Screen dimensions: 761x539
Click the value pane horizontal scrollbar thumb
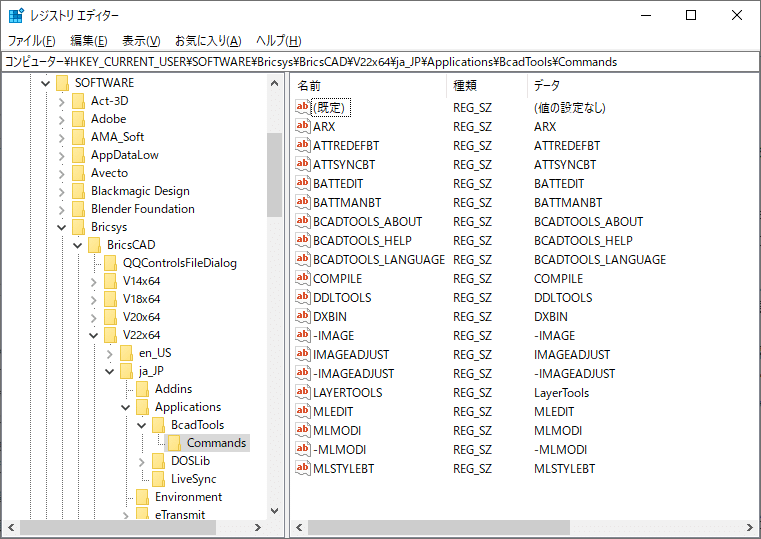tap(439, 527)
